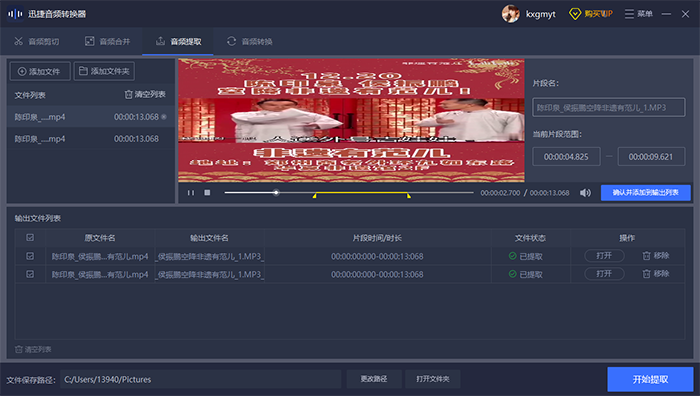This screenshot has width=700, height=396.
Task: Click the 原文件名 column header
Action: (x=100, y=238)
